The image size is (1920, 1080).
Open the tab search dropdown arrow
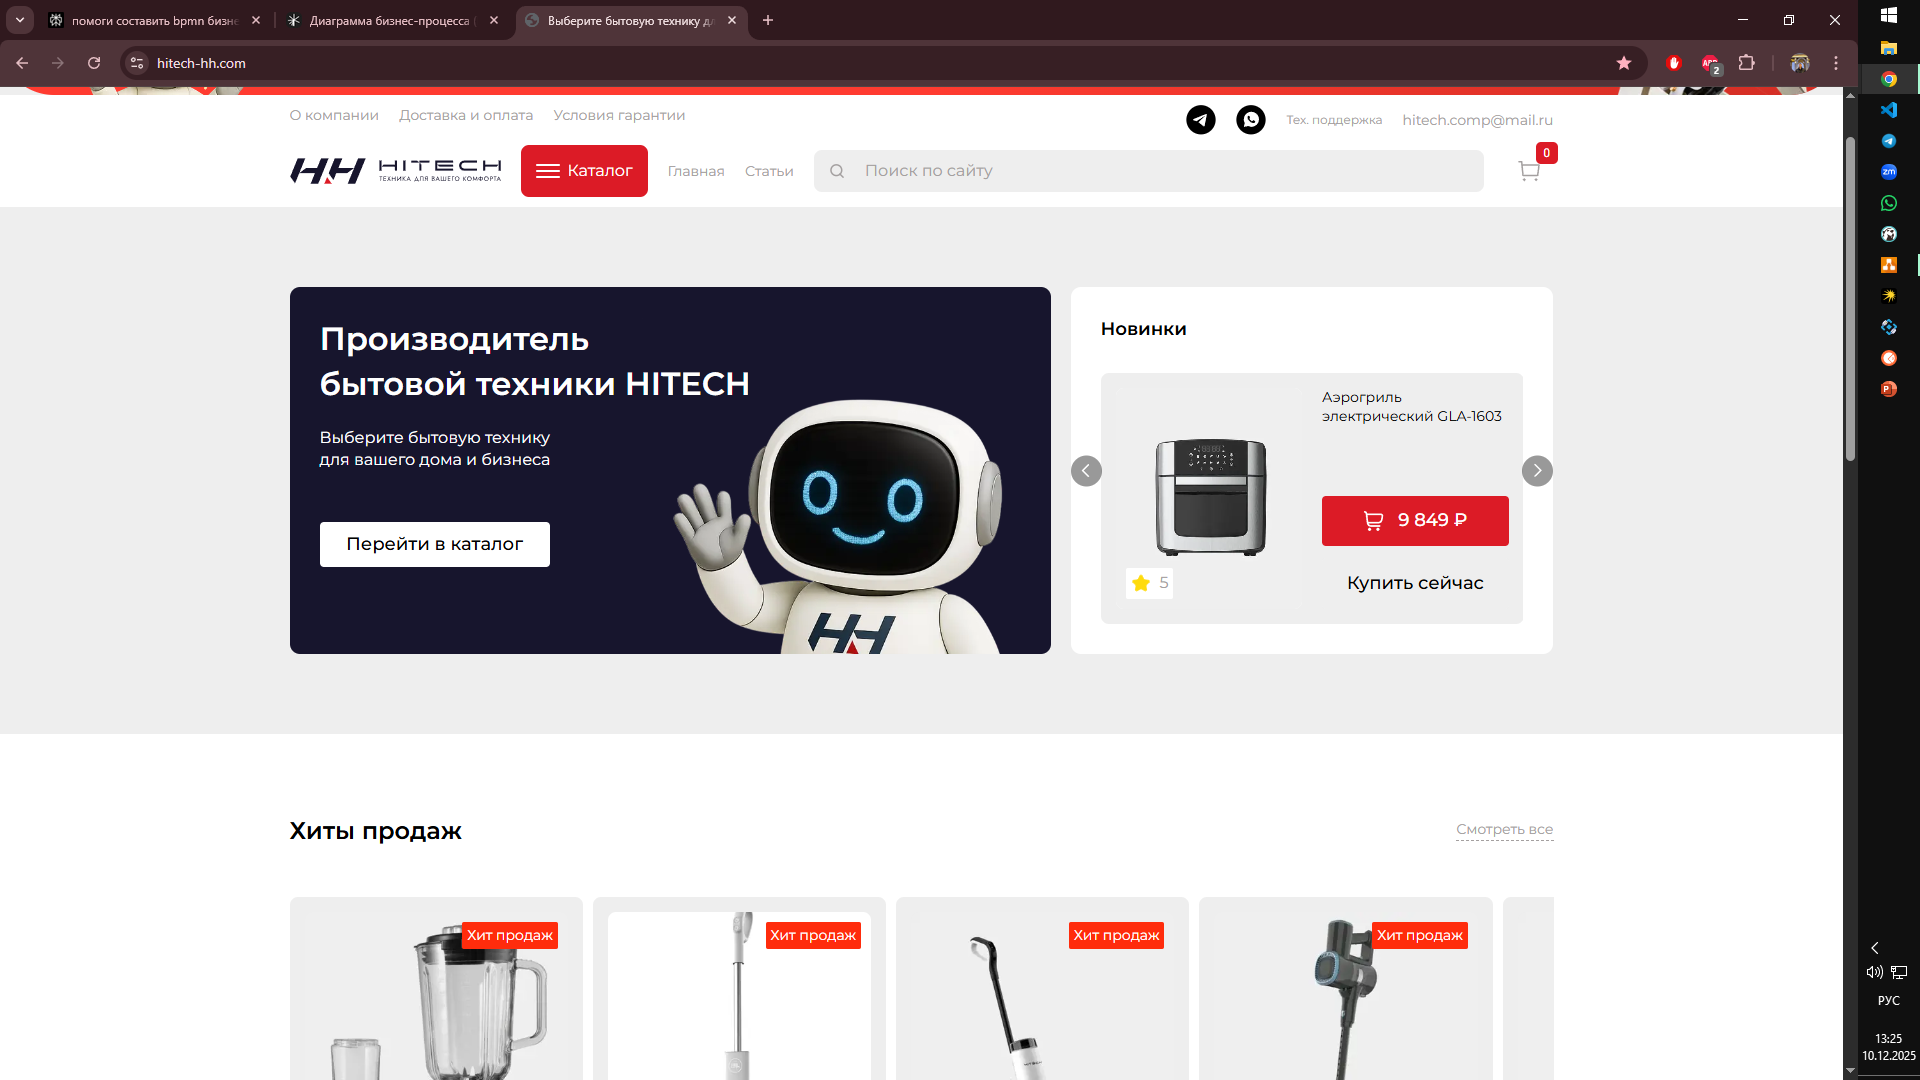tap(19, 20)
